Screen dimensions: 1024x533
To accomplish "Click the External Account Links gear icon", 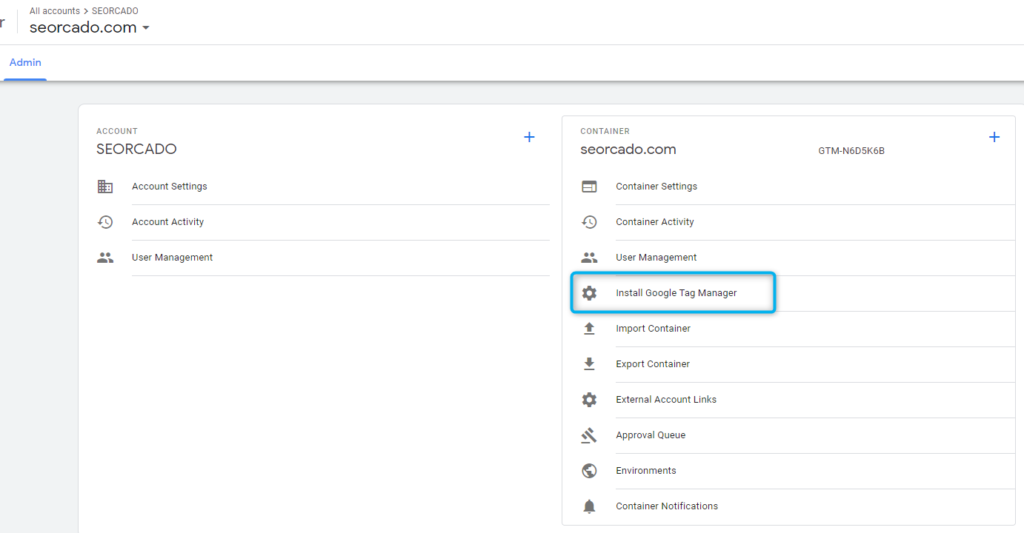I will tap(589, 400).
